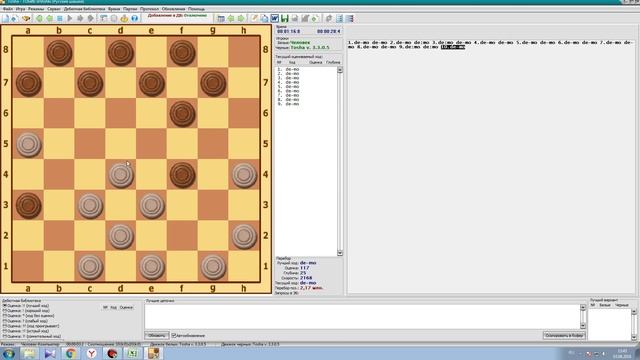Click up arrow of best chains scrollbar

click(x=583, y=308)
